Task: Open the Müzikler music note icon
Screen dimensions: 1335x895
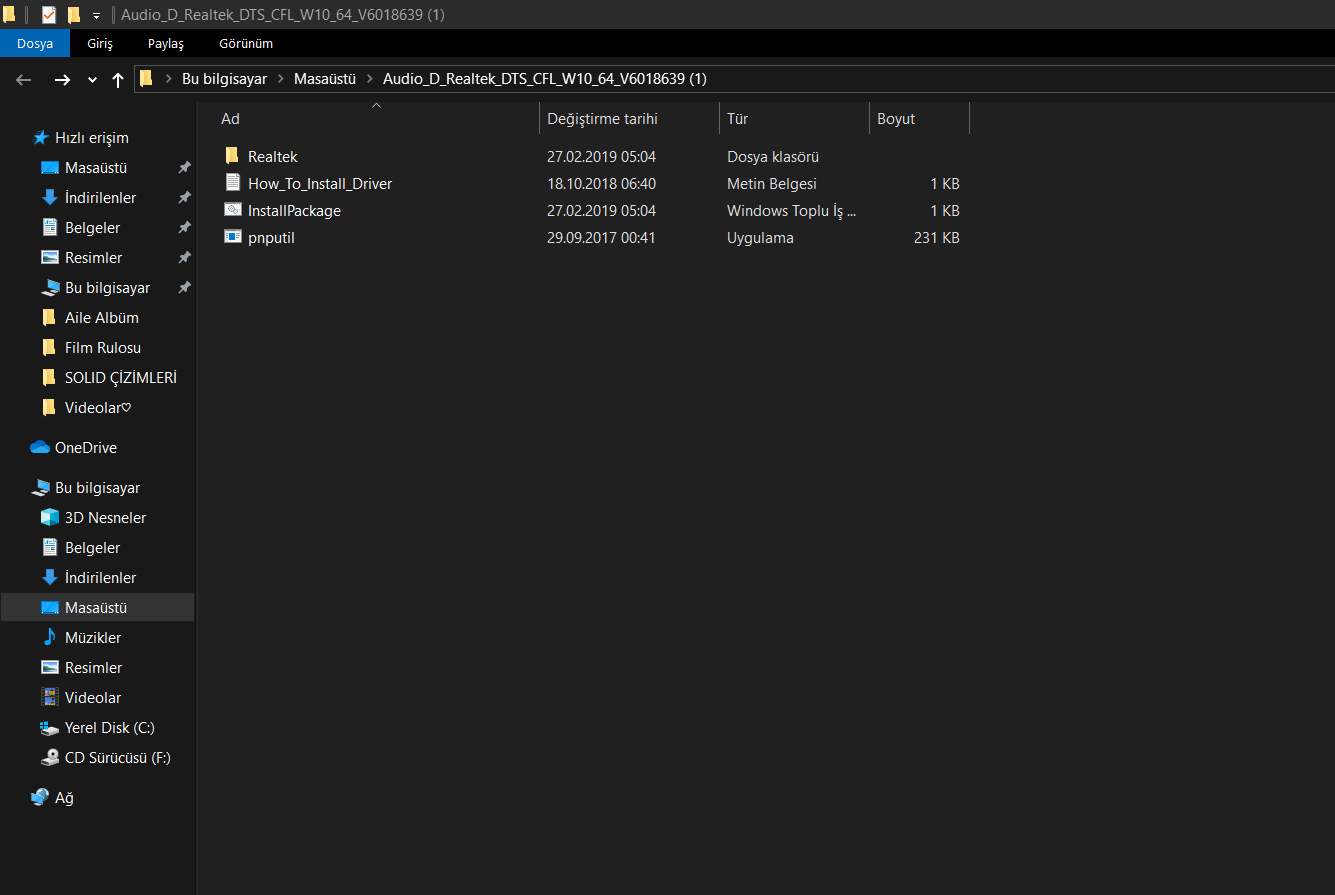Action: tap(50, 638)
